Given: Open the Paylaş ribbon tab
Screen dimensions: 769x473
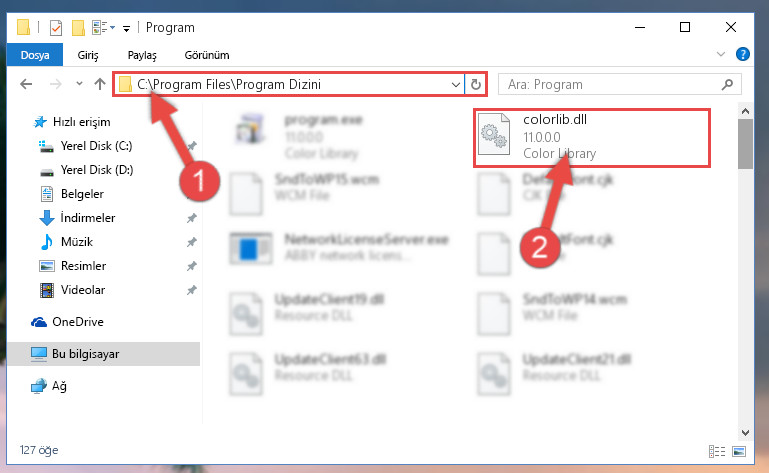Looking at the screenshot, I should click(x=142, y=55).
